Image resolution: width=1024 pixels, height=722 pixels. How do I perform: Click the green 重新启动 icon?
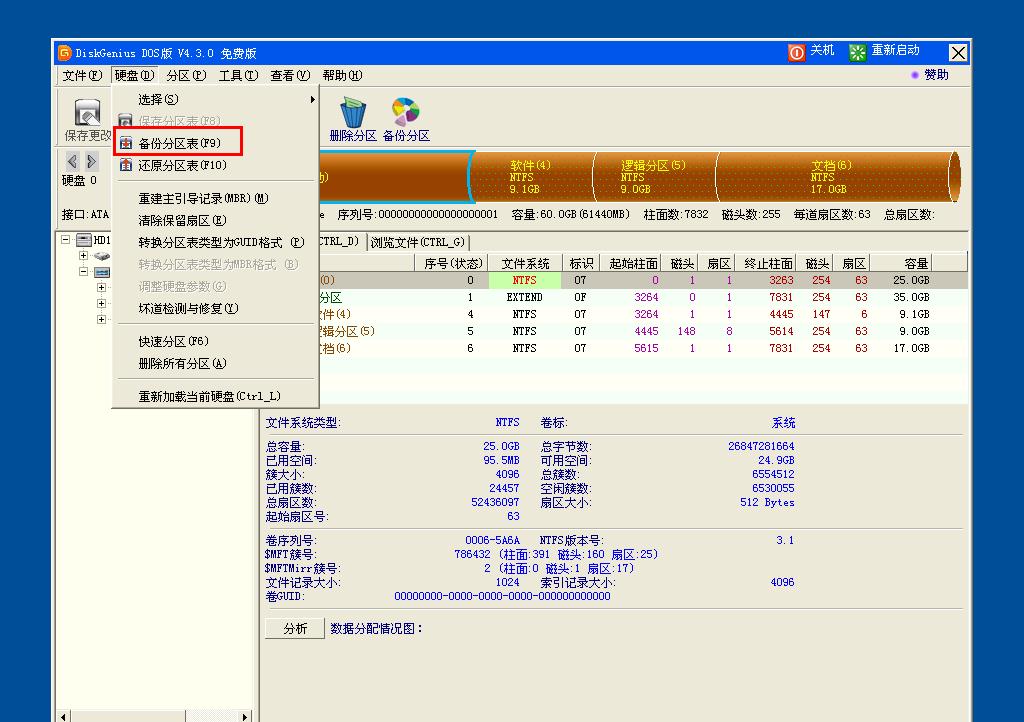(x=857, y=52)
